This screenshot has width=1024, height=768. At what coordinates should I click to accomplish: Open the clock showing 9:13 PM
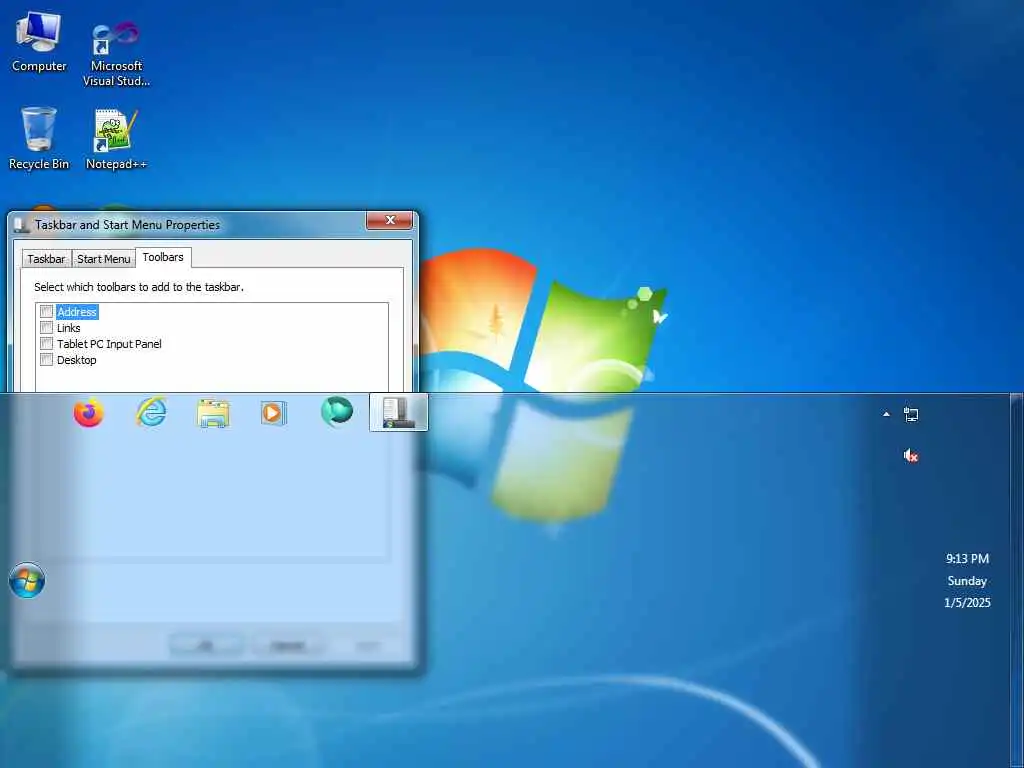[x=967, y=559]
